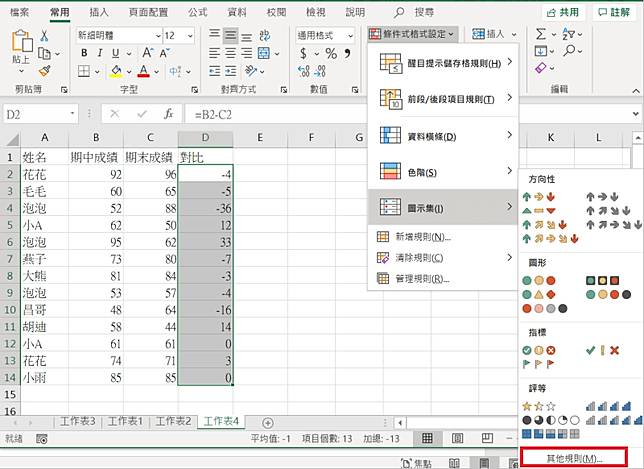Viewport: 644px width, 469px height.
Task: Open Color Scales submenu
Action: [x=444, y=172]
